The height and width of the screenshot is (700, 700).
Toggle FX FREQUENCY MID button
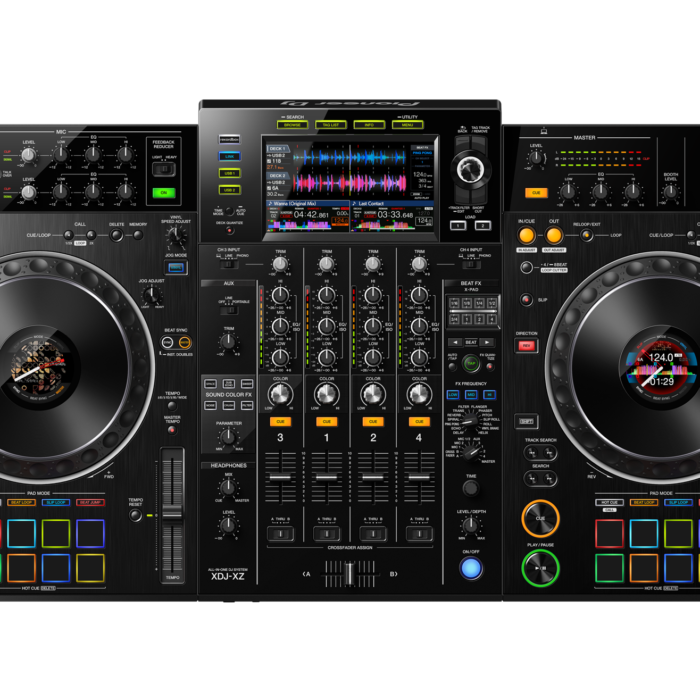click(x=471, y=395)
